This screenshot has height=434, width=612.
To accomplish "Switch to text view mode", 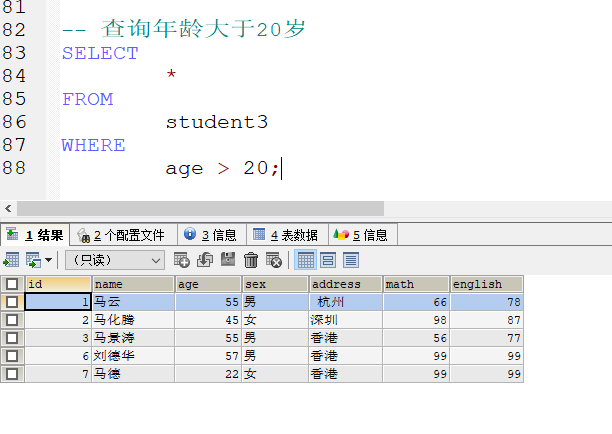I will point(351,260).
